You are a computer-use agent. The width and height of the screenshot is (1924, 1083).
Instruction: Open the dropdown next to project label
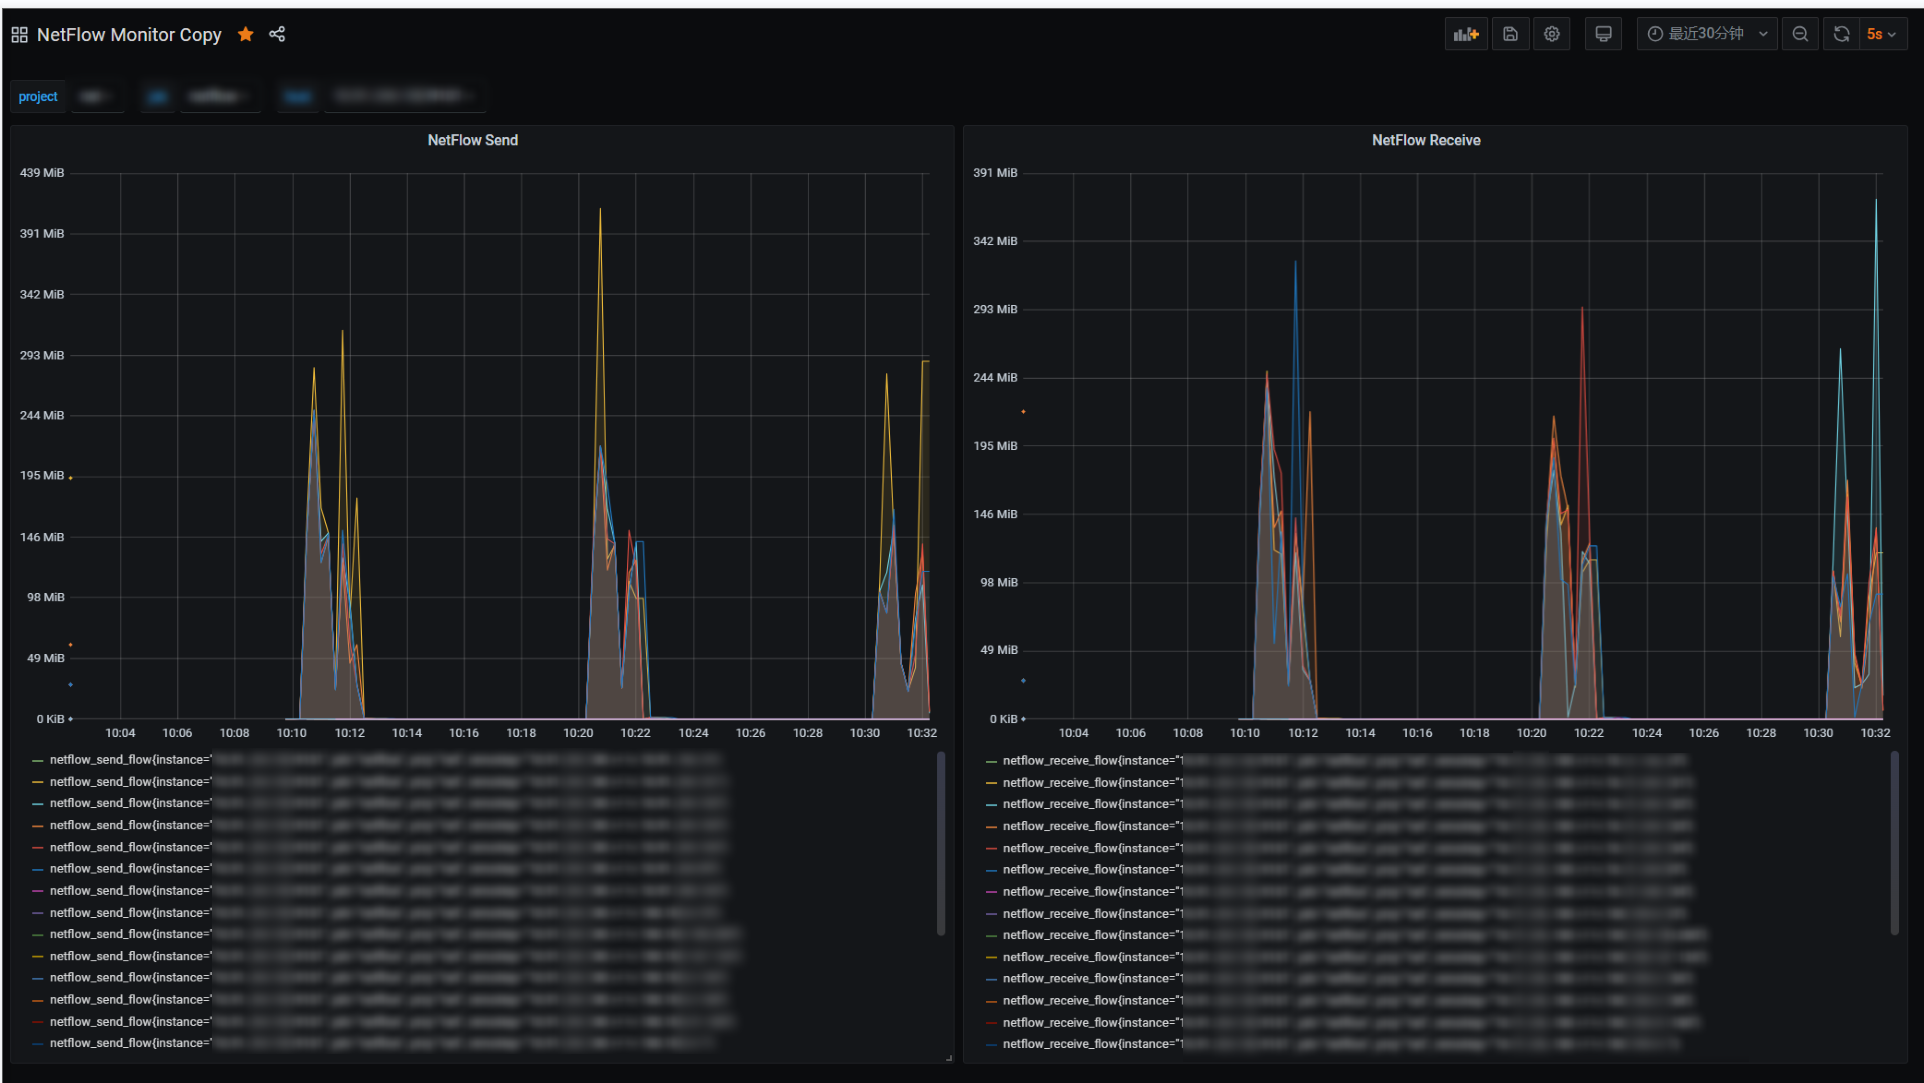coord(97,97)
